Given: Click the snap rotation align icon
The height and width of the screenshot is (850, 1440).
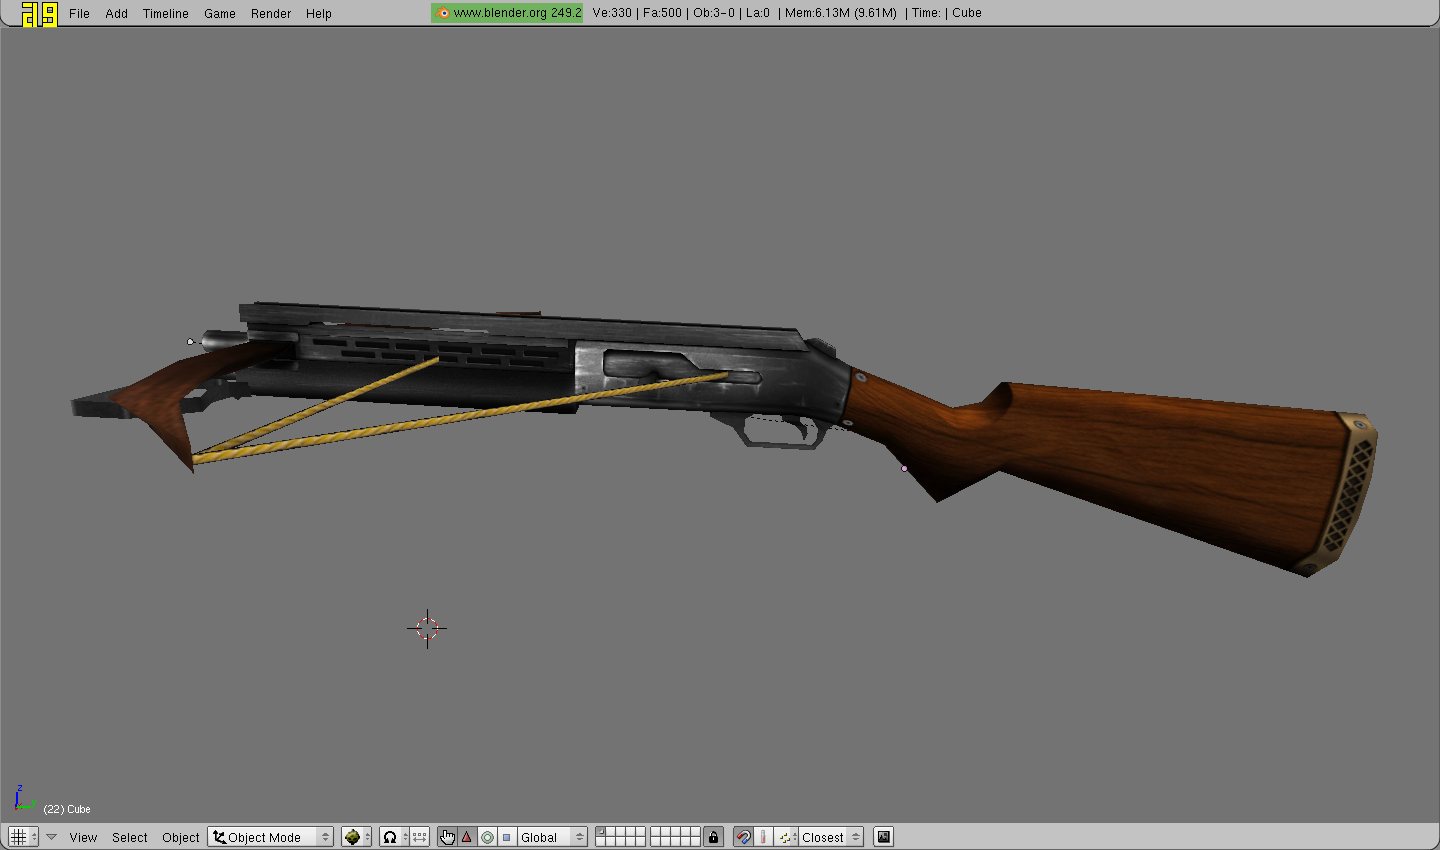Looking at the screenshot, I should (764, 837).
